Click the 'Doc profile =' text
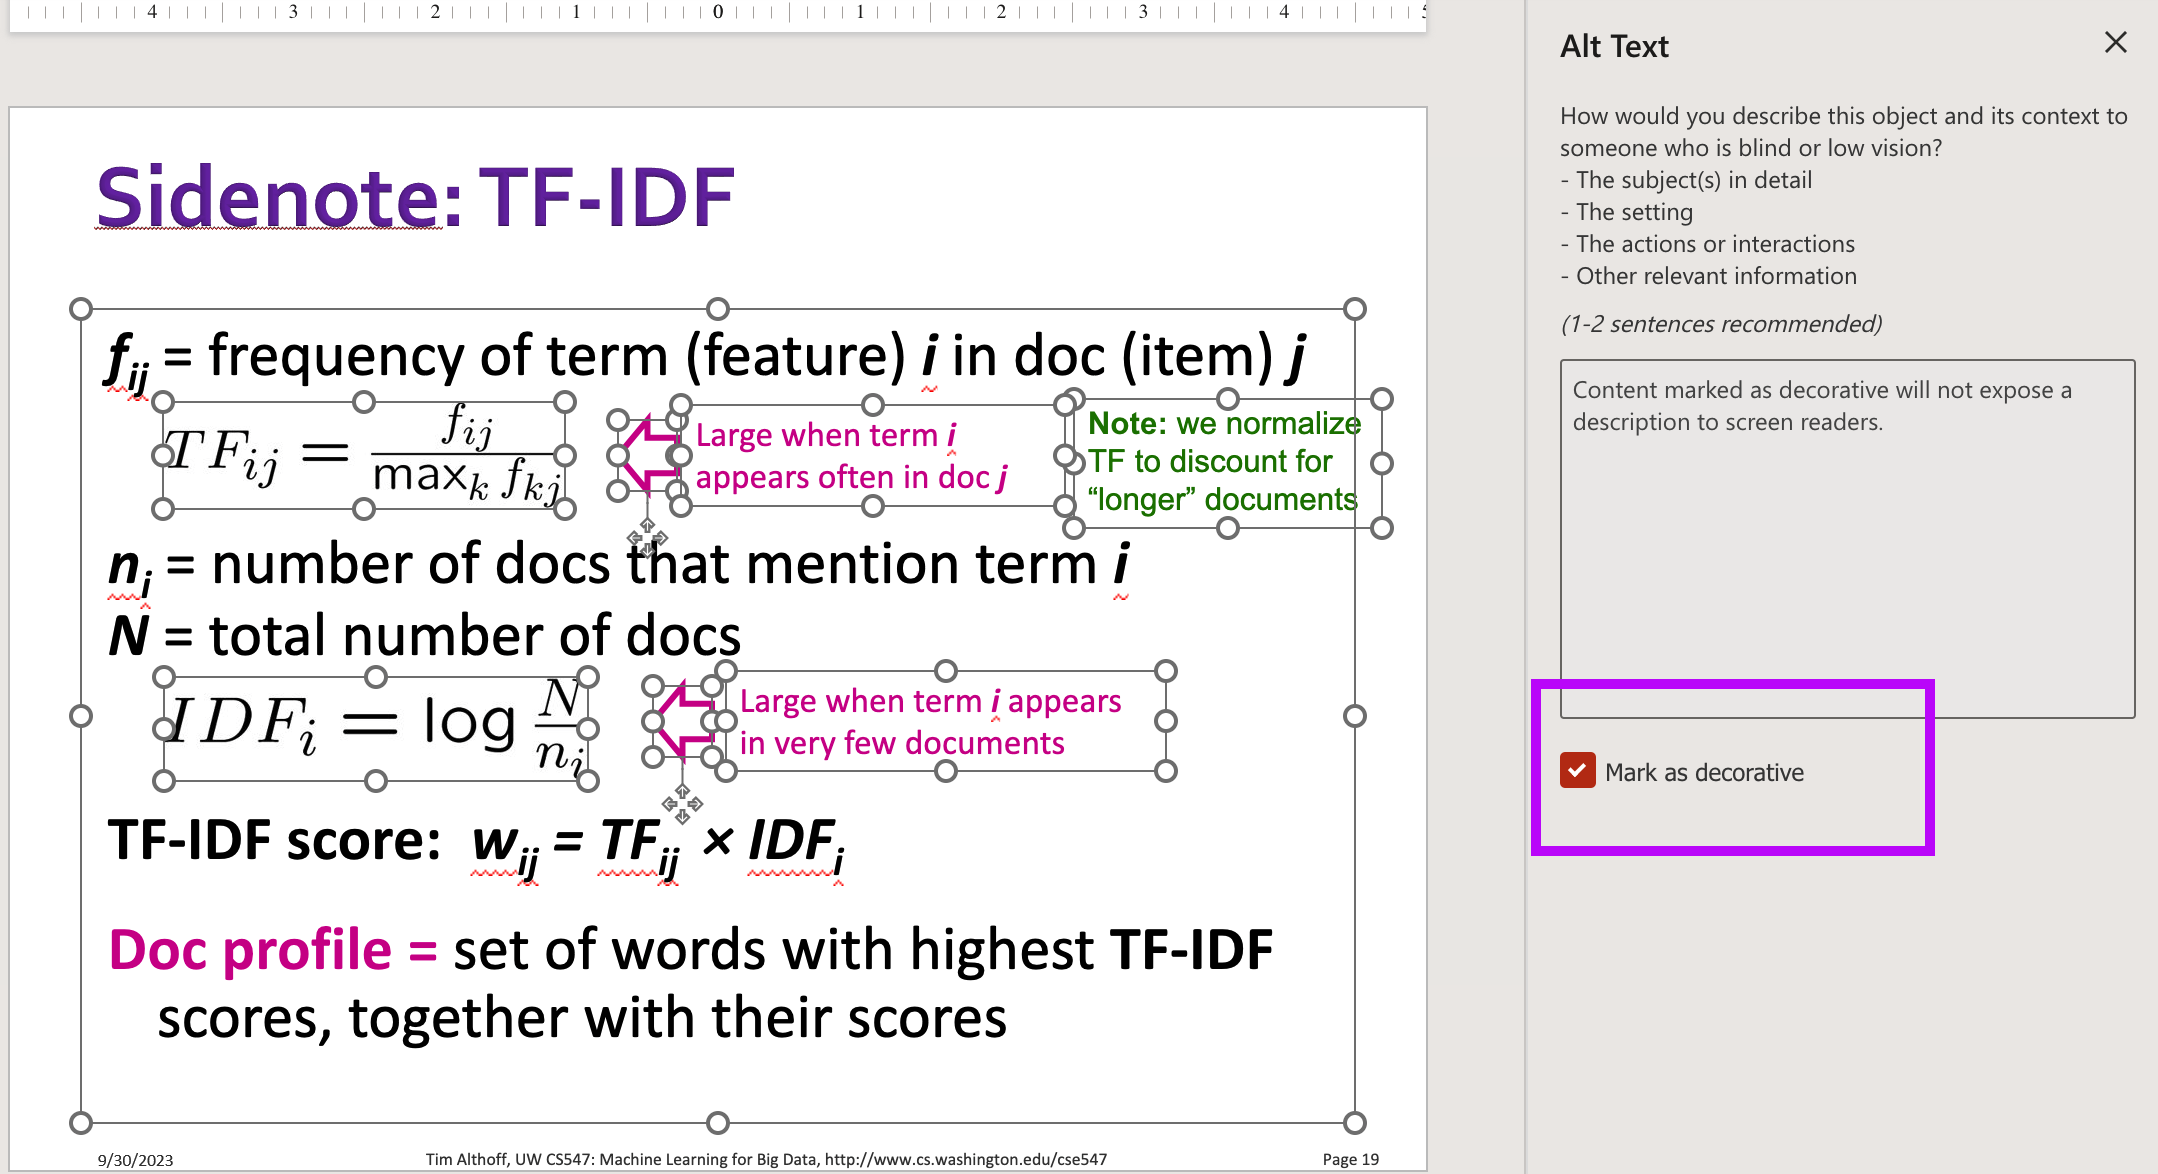The image size is (2158, 1174). 273,950
